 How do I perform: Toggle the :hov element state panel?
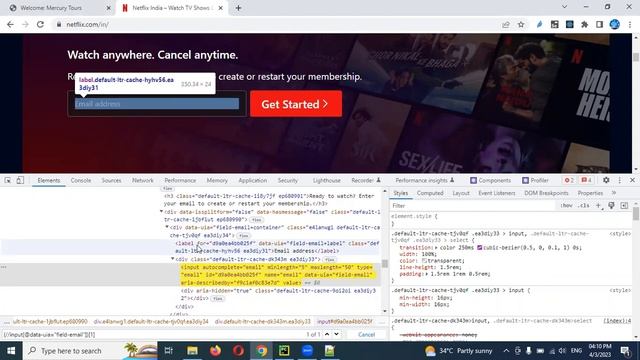click(x=566, y=206)
